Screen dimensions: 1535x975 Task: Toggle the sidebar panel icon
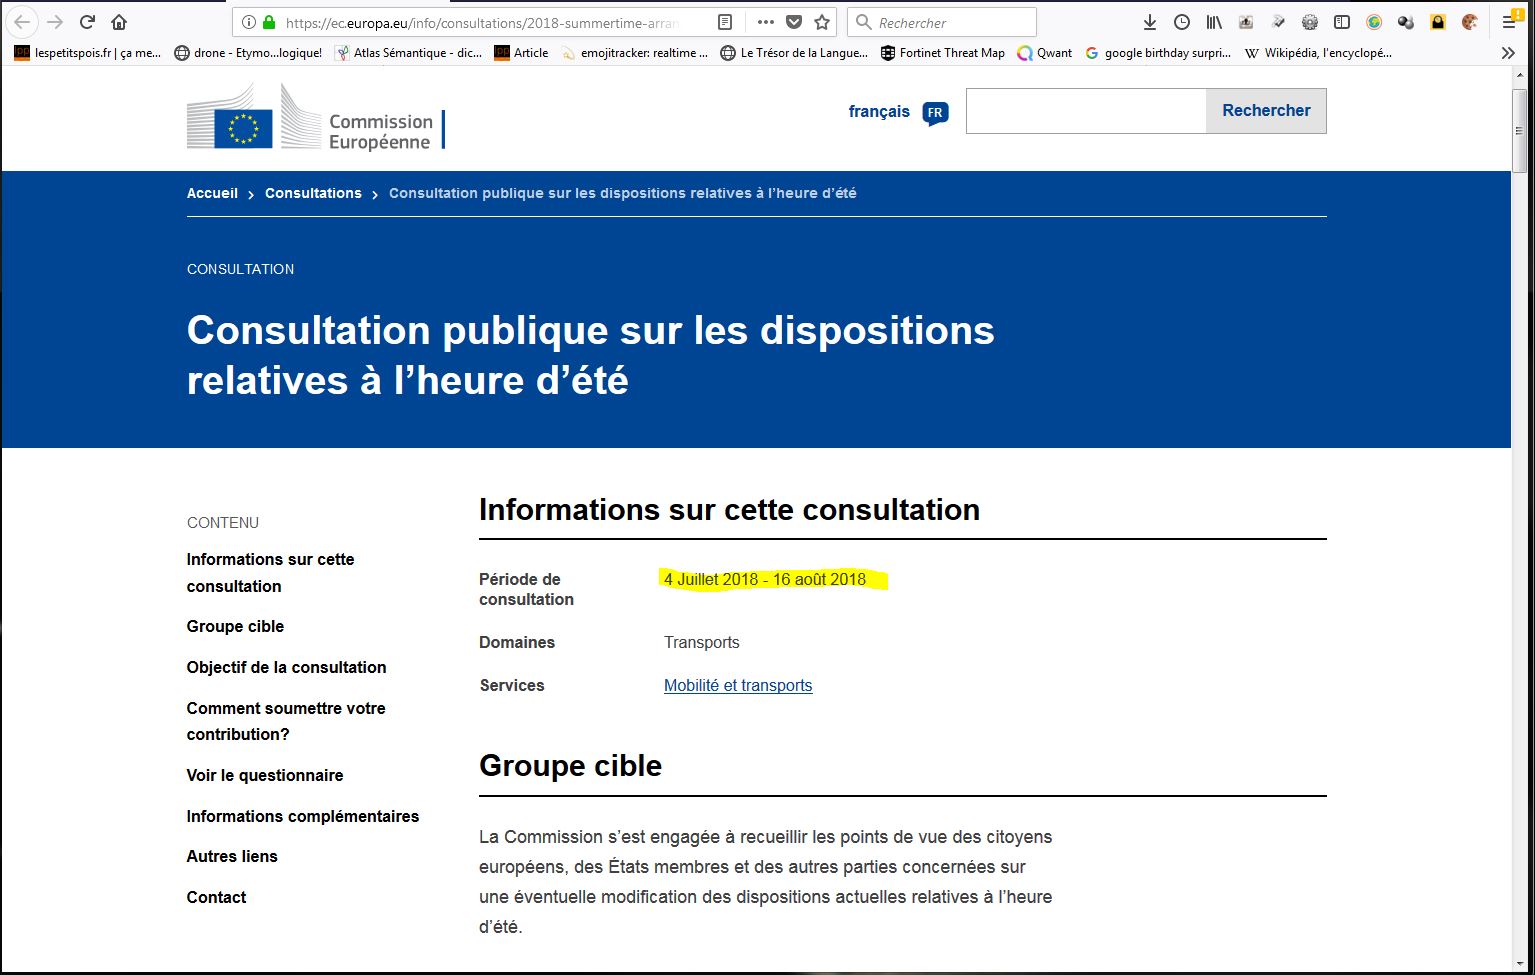[x=1342, y=22]
